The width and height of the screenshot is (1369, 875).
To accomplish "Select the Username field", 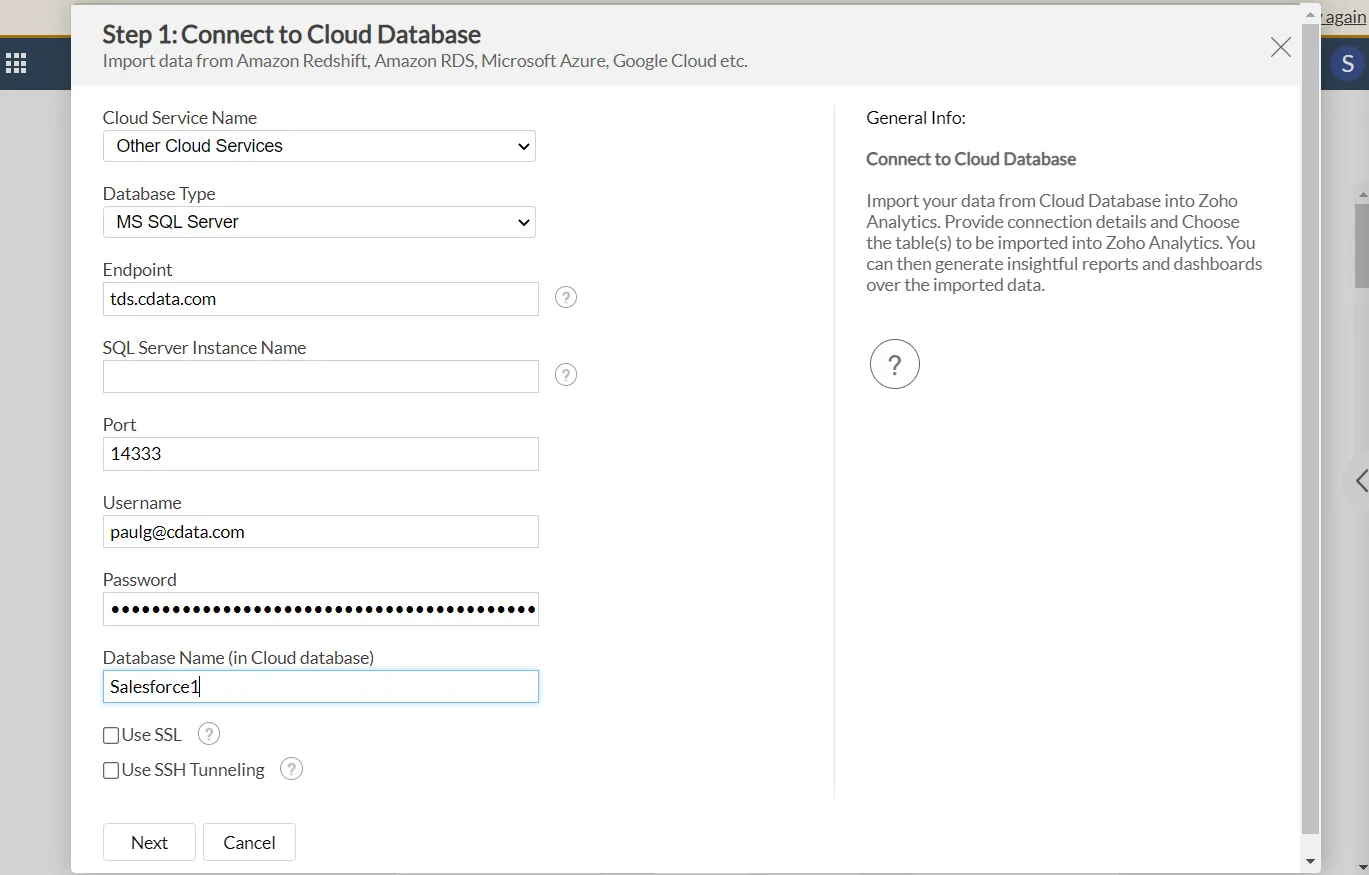I will [320, 531].
